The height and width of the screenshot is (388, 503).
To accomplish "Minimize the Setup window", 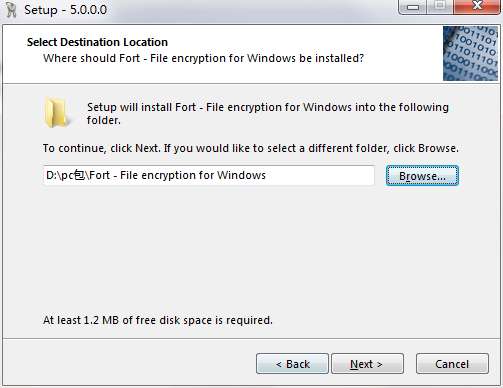I will point(413,7).
